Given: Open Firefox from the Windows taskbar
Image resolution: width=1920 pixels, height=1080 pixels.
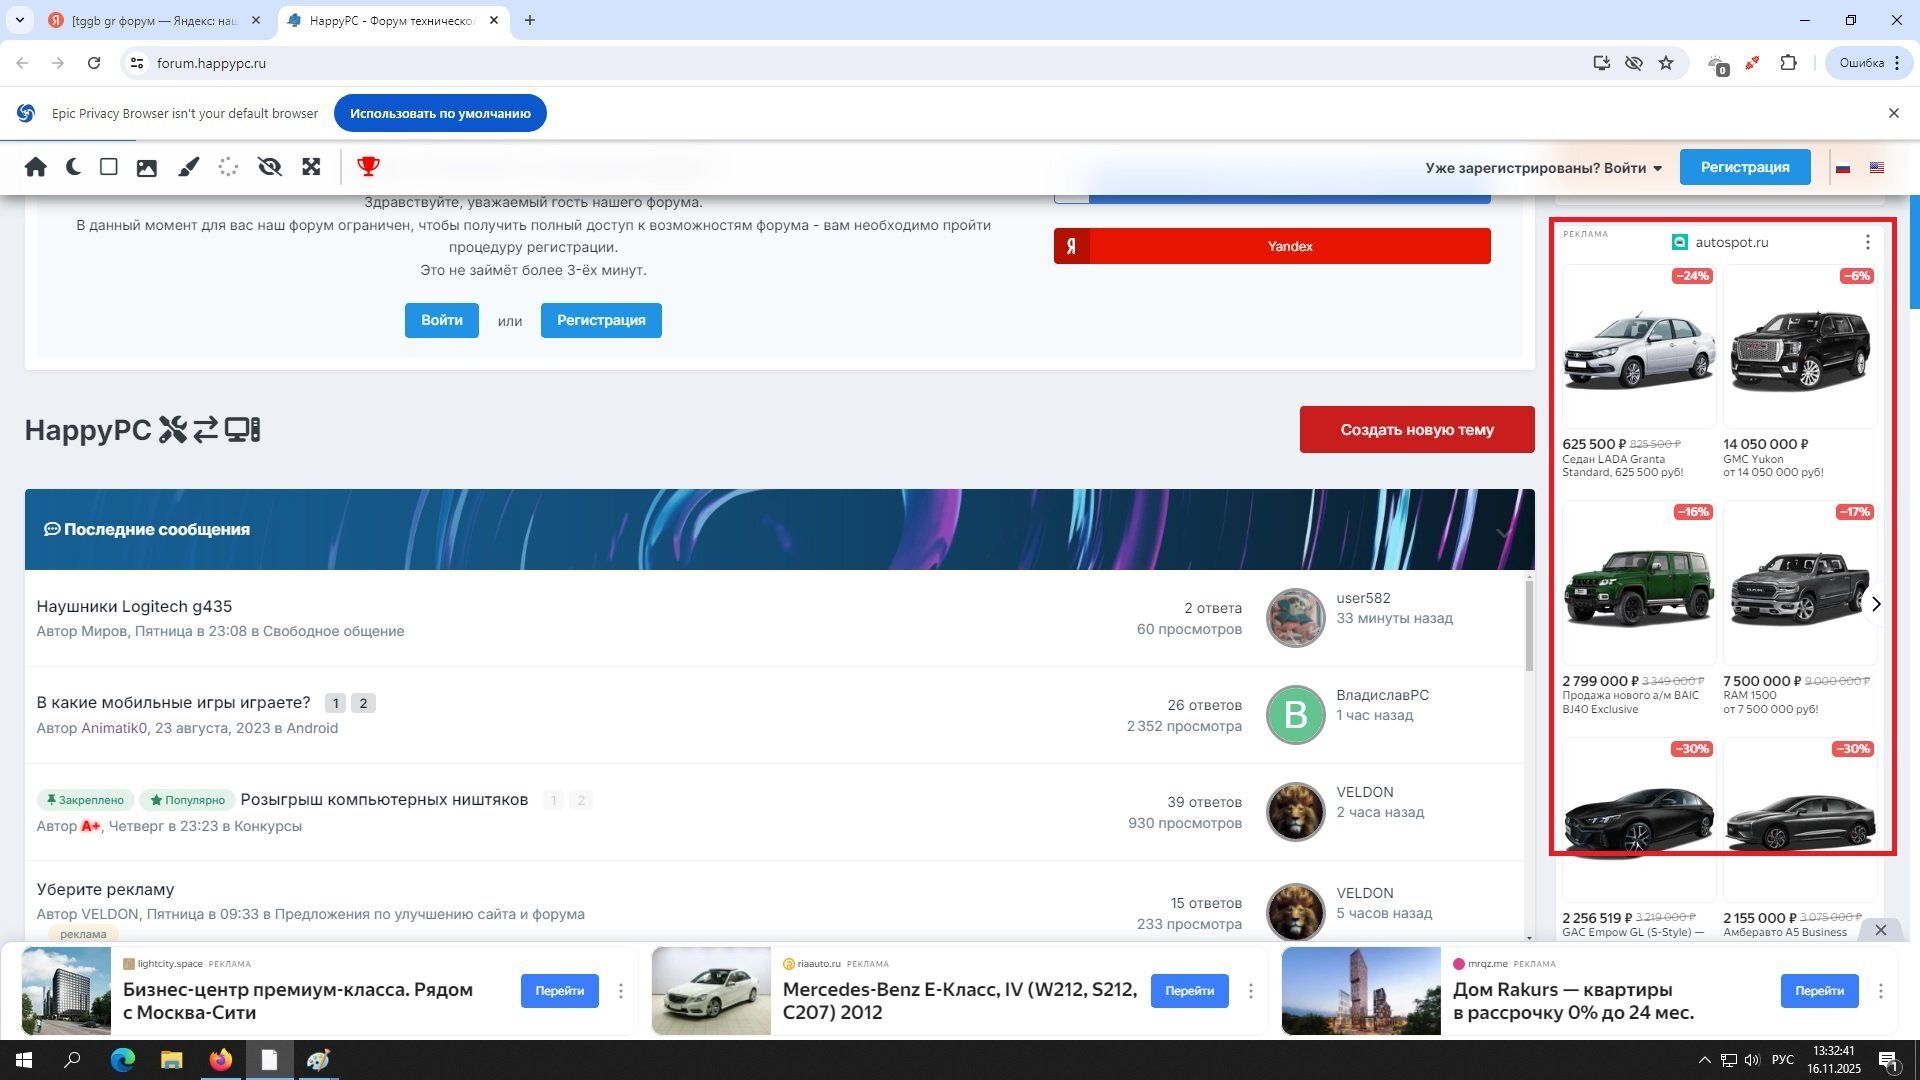Looking at the screenshot, I should [220, 1060].
